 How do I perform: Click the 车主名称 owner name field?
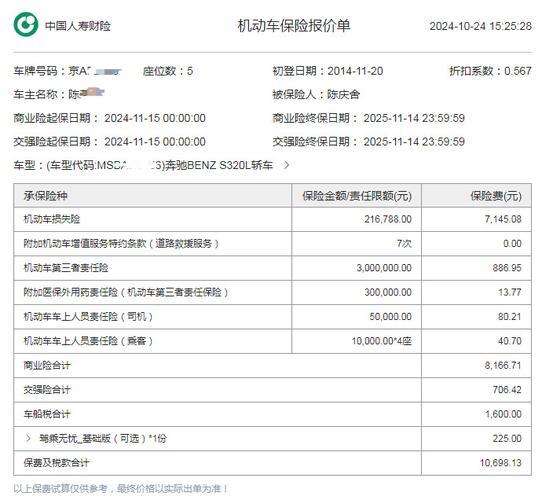point(59,94)
